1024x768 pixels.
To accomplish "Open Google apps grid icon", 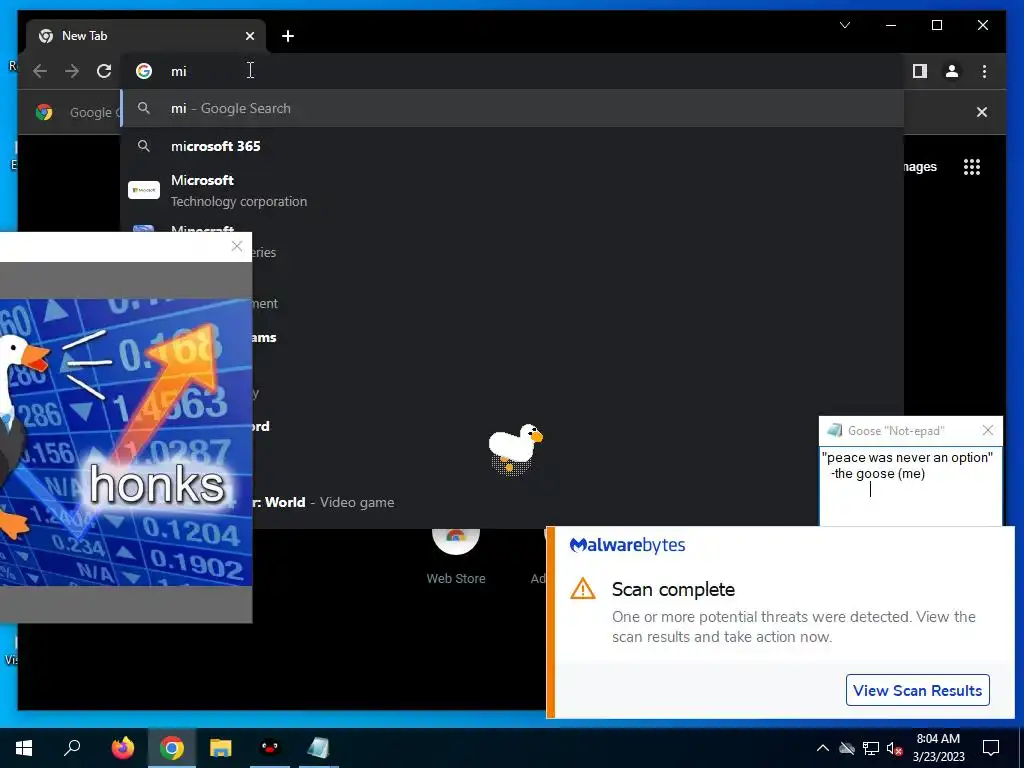I will tap(972, 167).
